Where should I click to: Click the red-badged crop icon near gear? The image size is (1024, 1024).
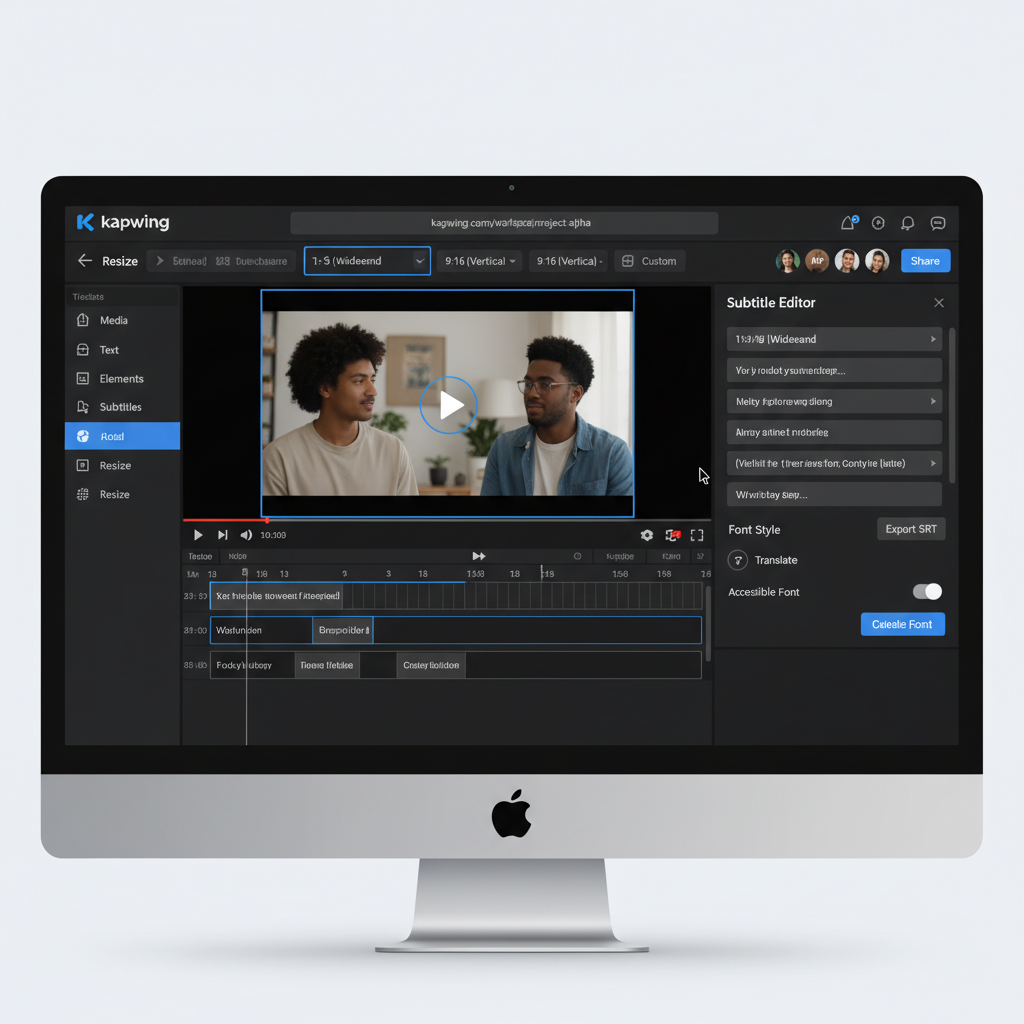[673, 535]
